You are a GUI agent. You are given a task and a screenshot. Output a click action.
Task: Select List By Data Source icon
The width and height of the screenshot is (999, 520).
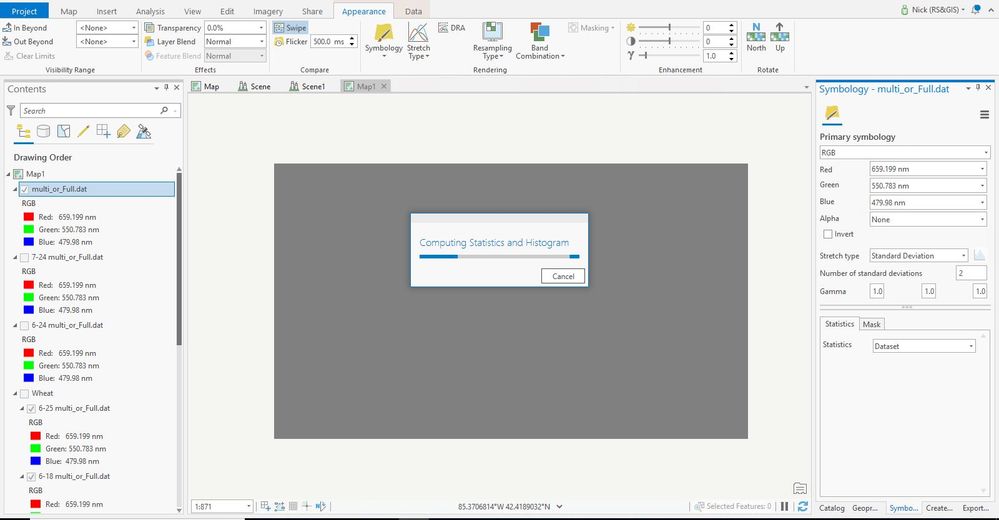point(43,131)
